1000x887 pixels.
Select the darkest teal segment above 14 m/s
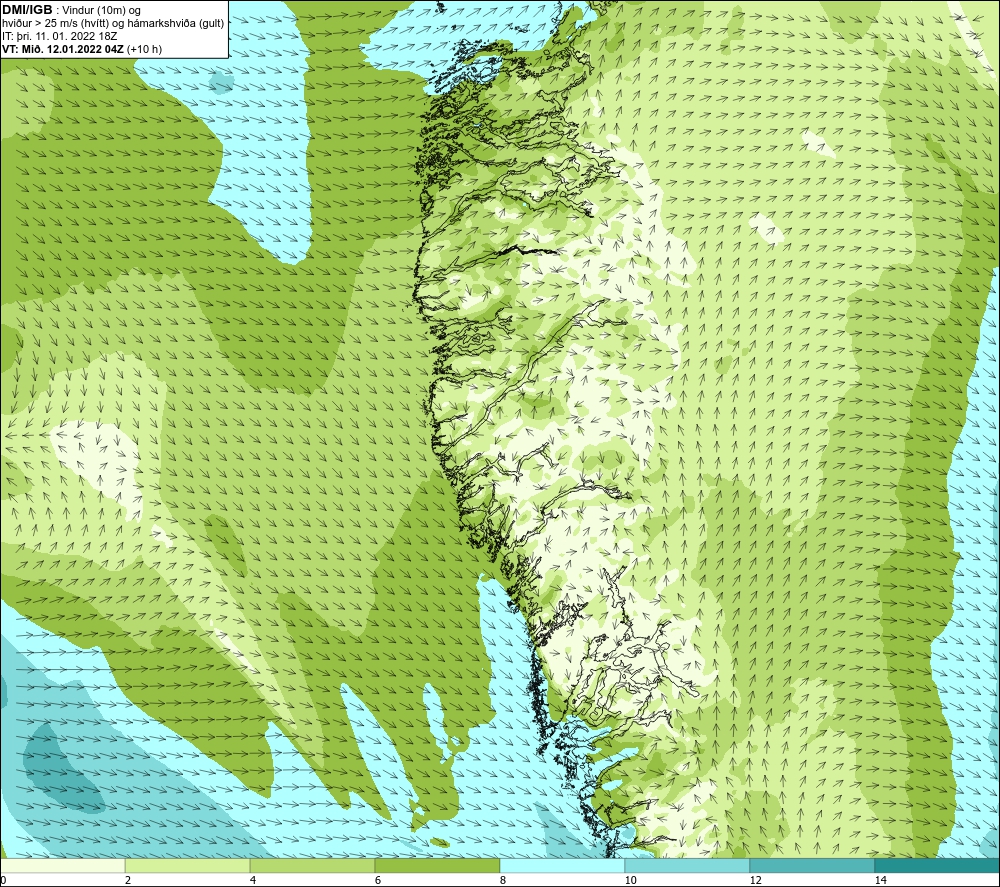pyautogui.click(x=938, y=866)
